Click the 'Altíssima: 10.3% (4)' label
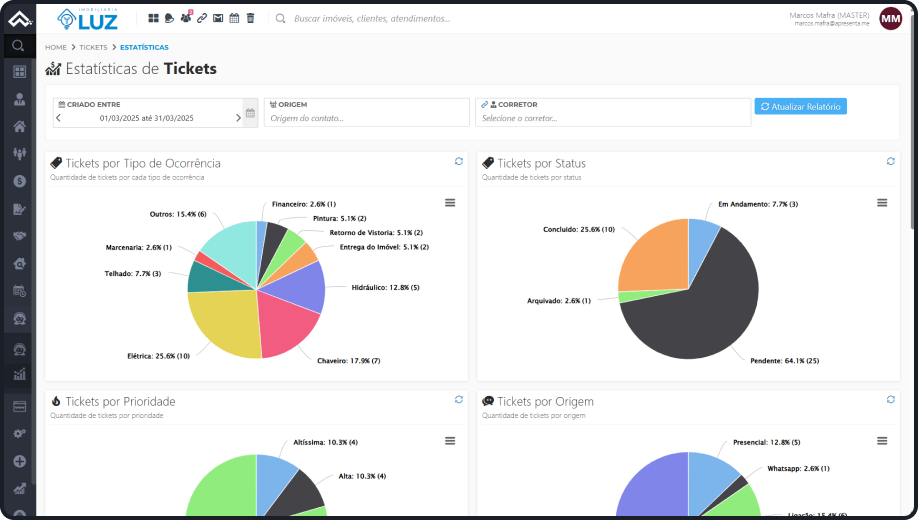Viewport: 918px width, 520px height. coord(326,442)
